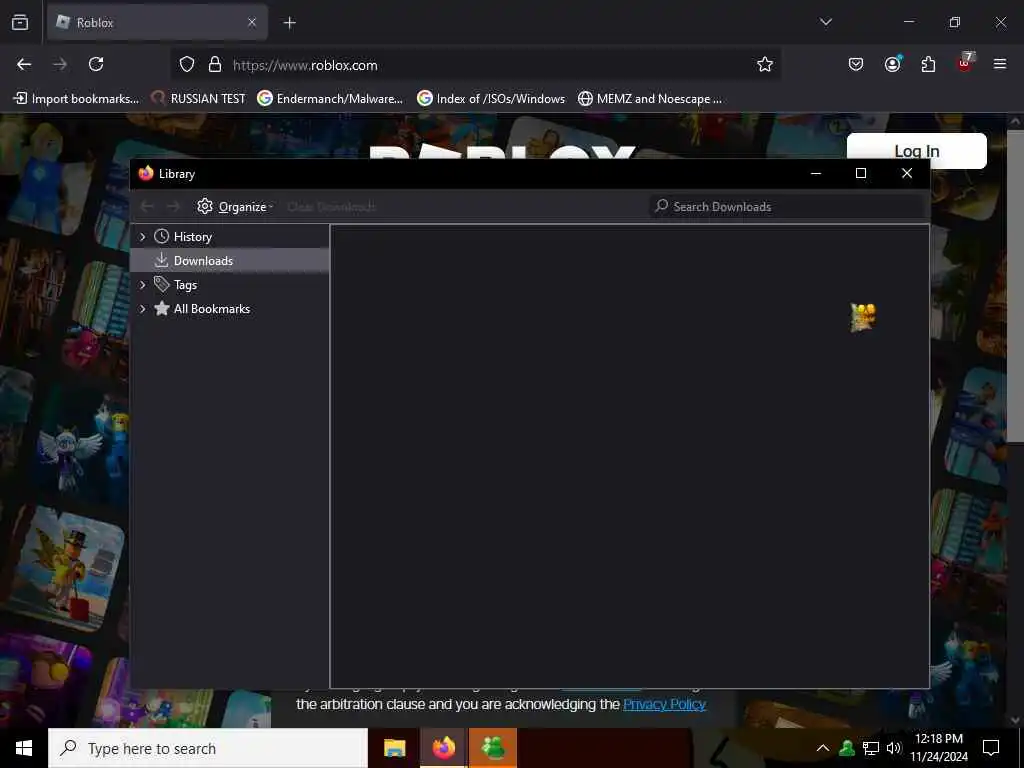The width and height of the screenshot is (1024, 768).
Task: Show hidden system tray icons
Action: (823, 748)
